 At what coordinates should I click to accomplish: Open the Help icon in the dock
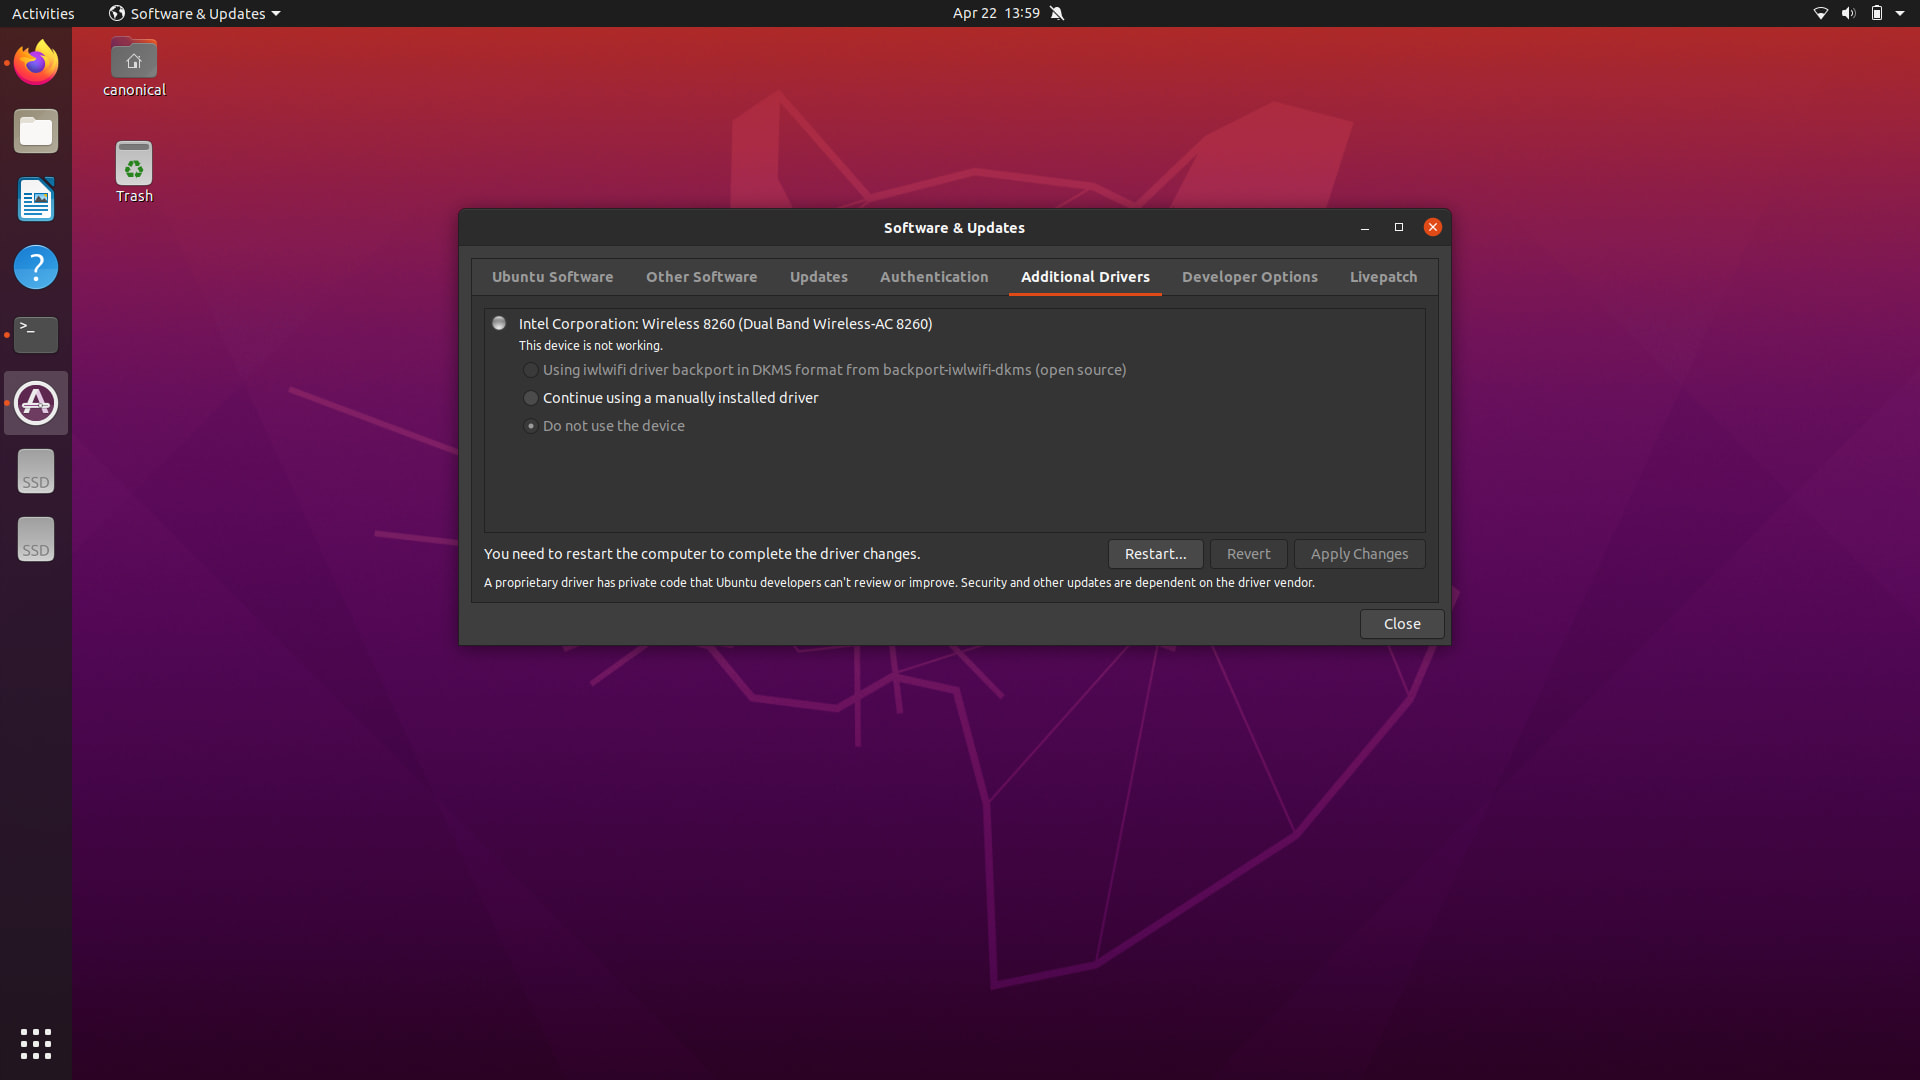click(36, 267)
